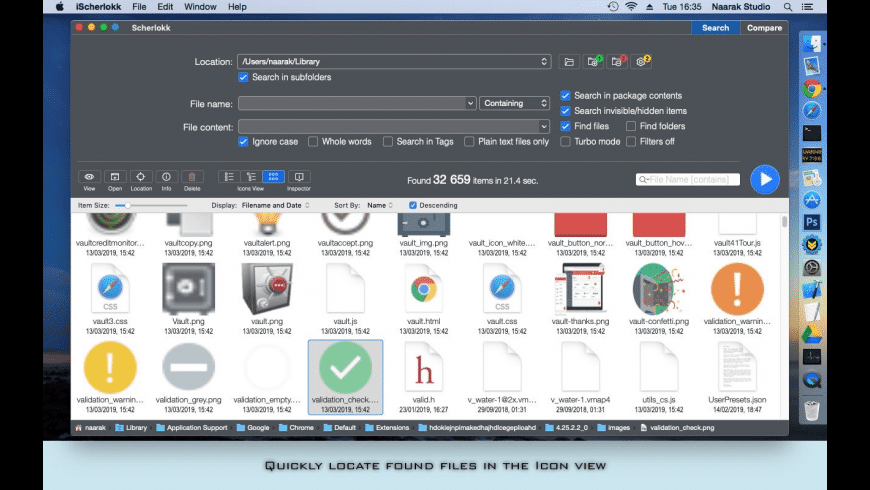Check Plain text files only

coord(469,142)
